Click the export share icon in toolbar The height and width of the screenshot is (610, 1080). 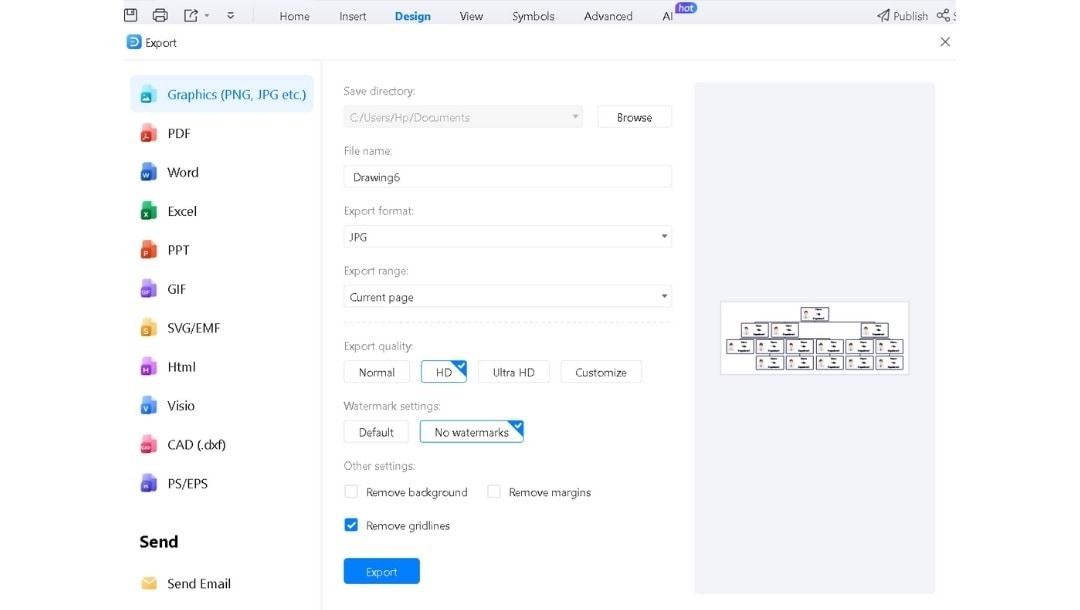click(191, 14)
